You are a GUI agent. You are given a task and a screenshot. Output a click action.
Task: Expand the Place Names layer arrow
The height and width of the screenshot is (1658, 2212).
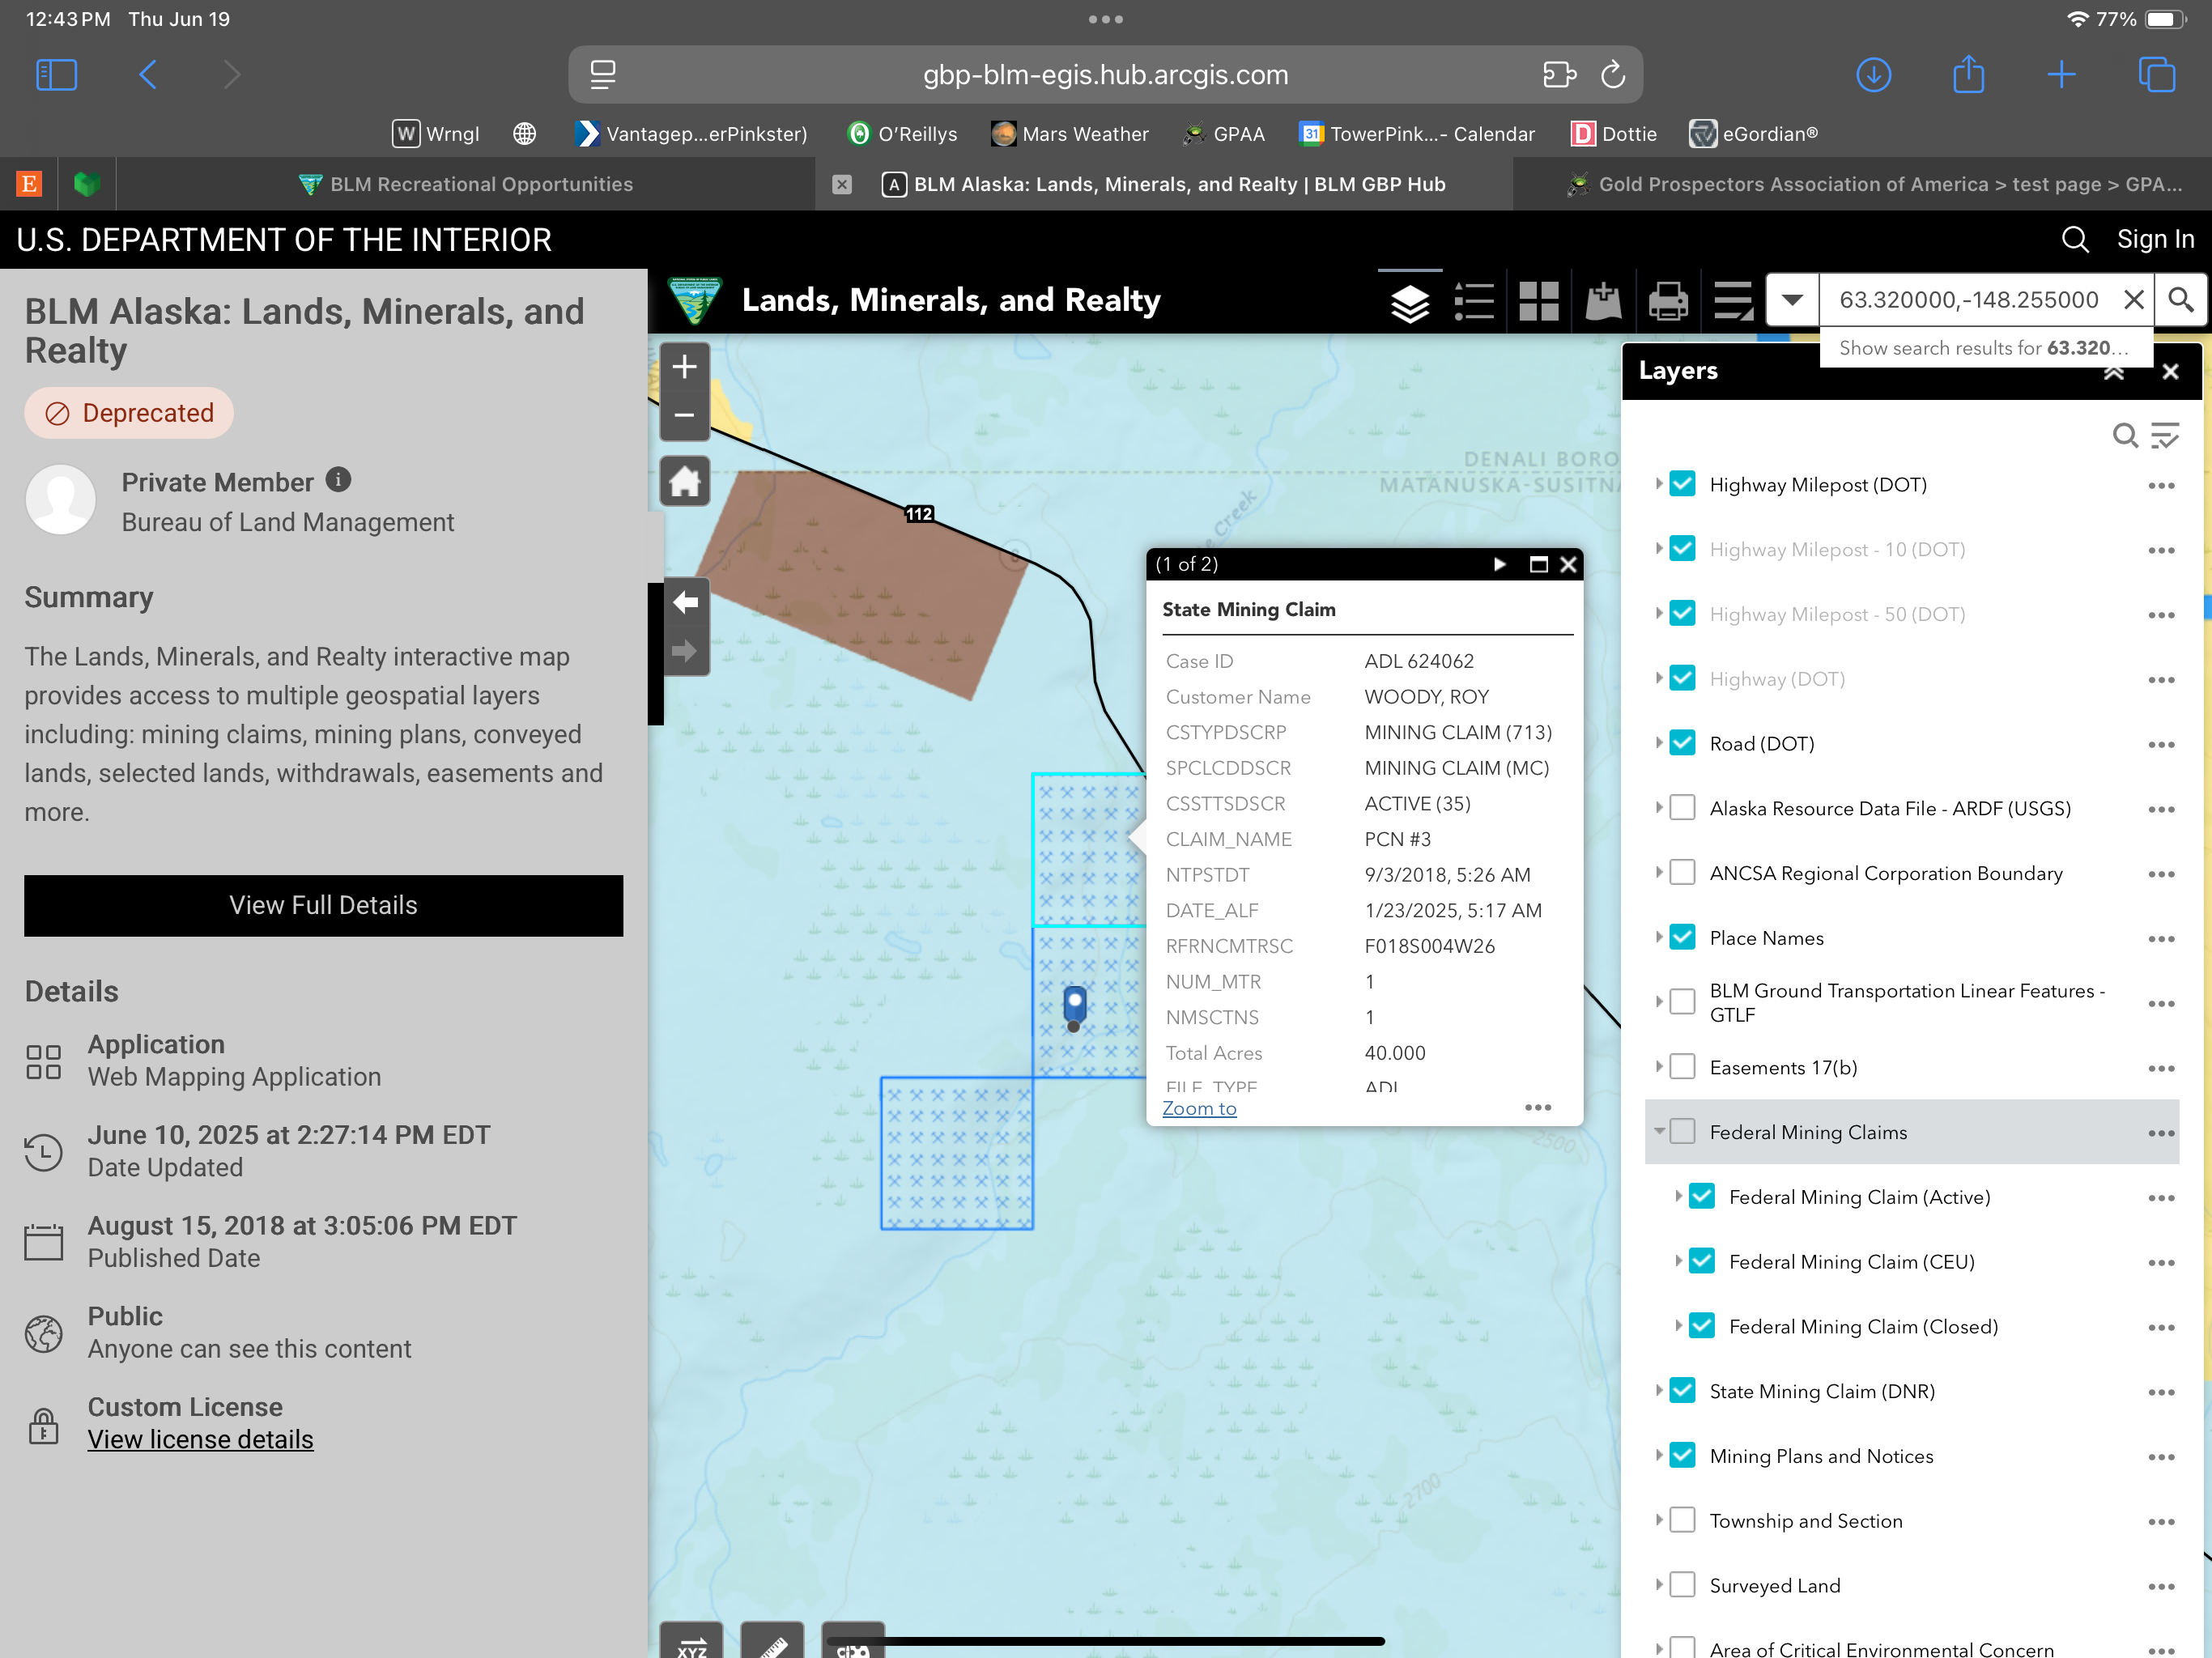(1659, 938)
